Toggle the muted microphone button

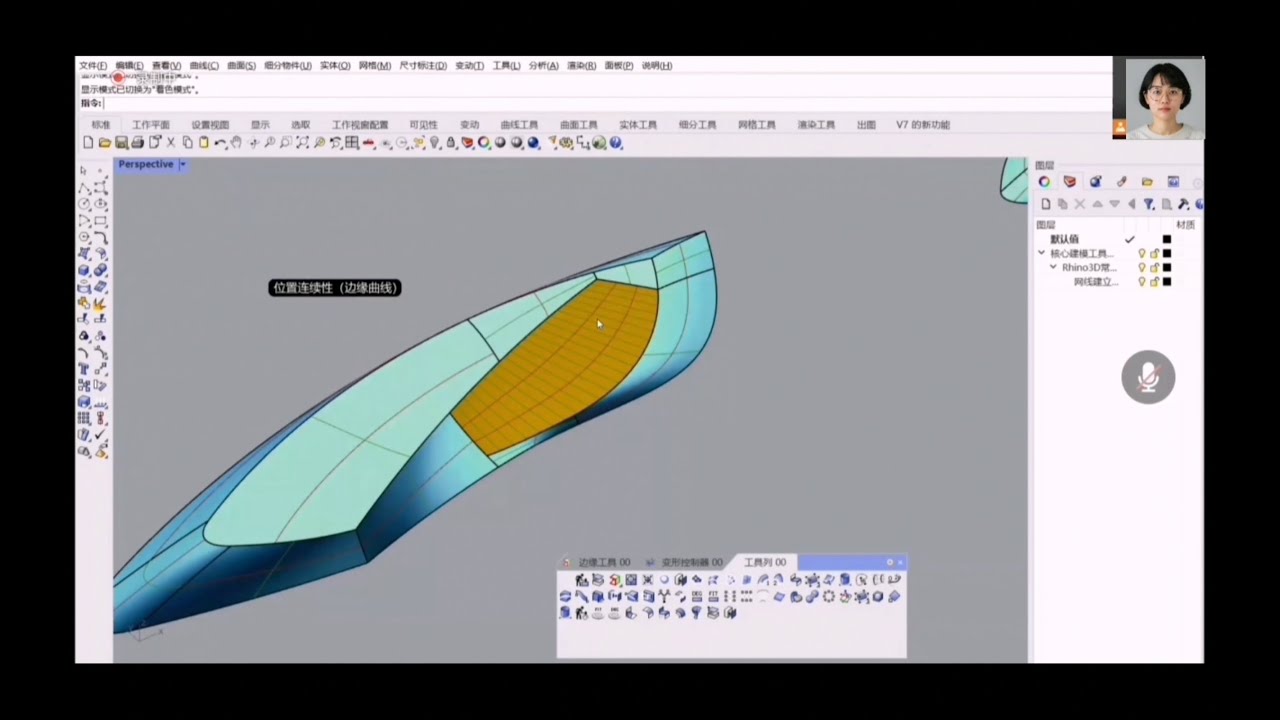point(1148,377)
